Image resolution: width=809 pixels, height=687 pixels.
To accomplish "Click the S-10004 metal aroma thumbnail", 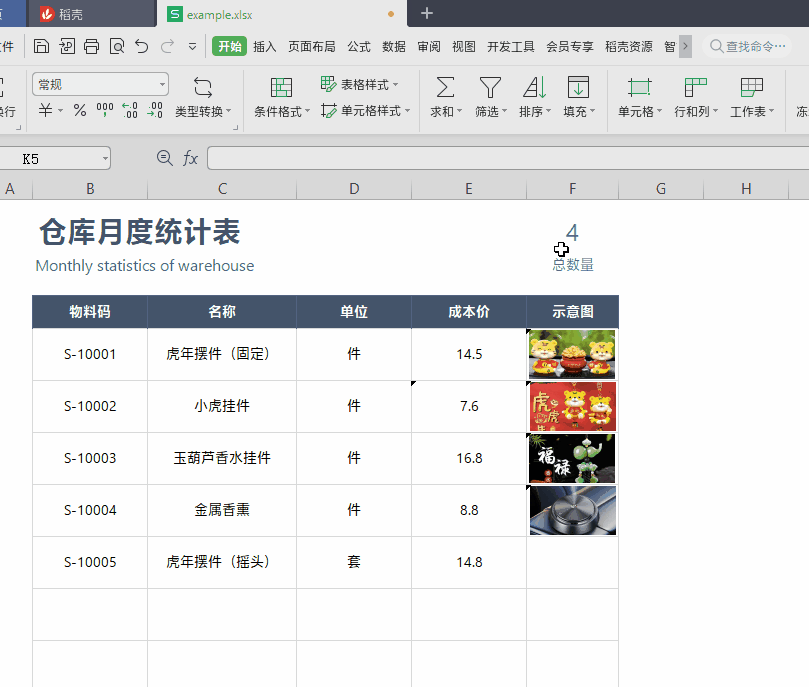I will (573, 511).
